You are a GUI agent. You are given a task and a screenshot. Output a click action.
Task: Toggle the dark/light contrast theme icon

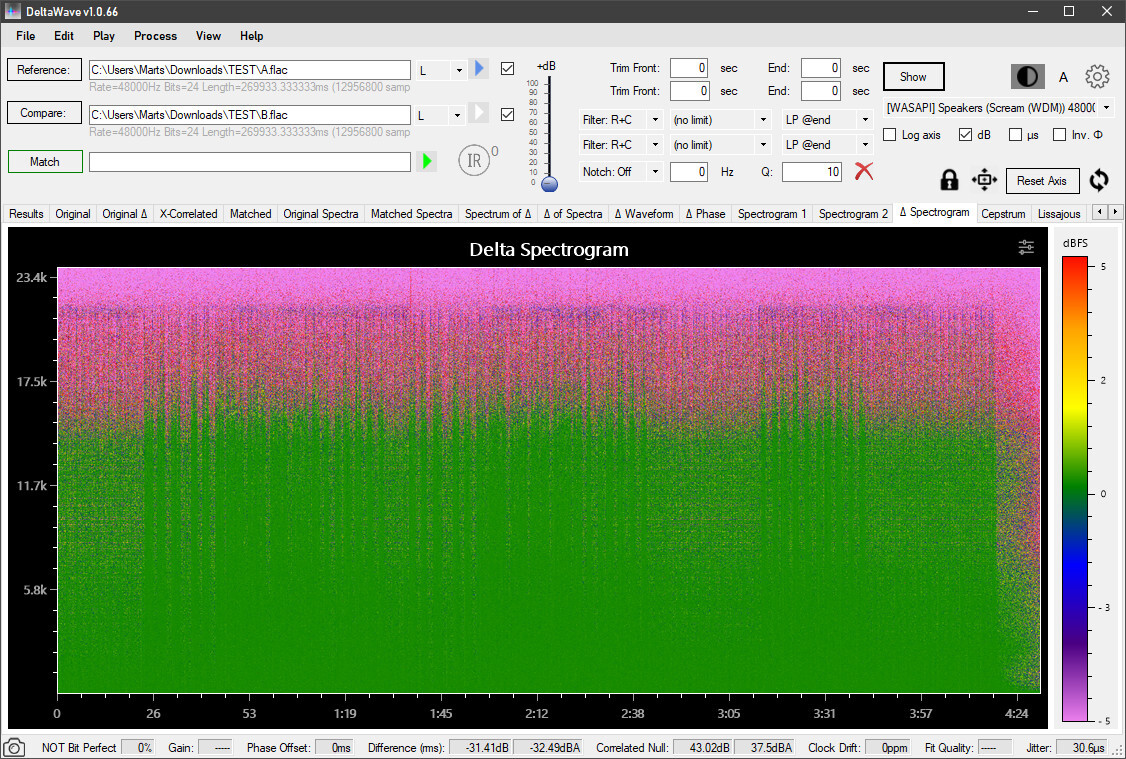tap(1028, 77)
